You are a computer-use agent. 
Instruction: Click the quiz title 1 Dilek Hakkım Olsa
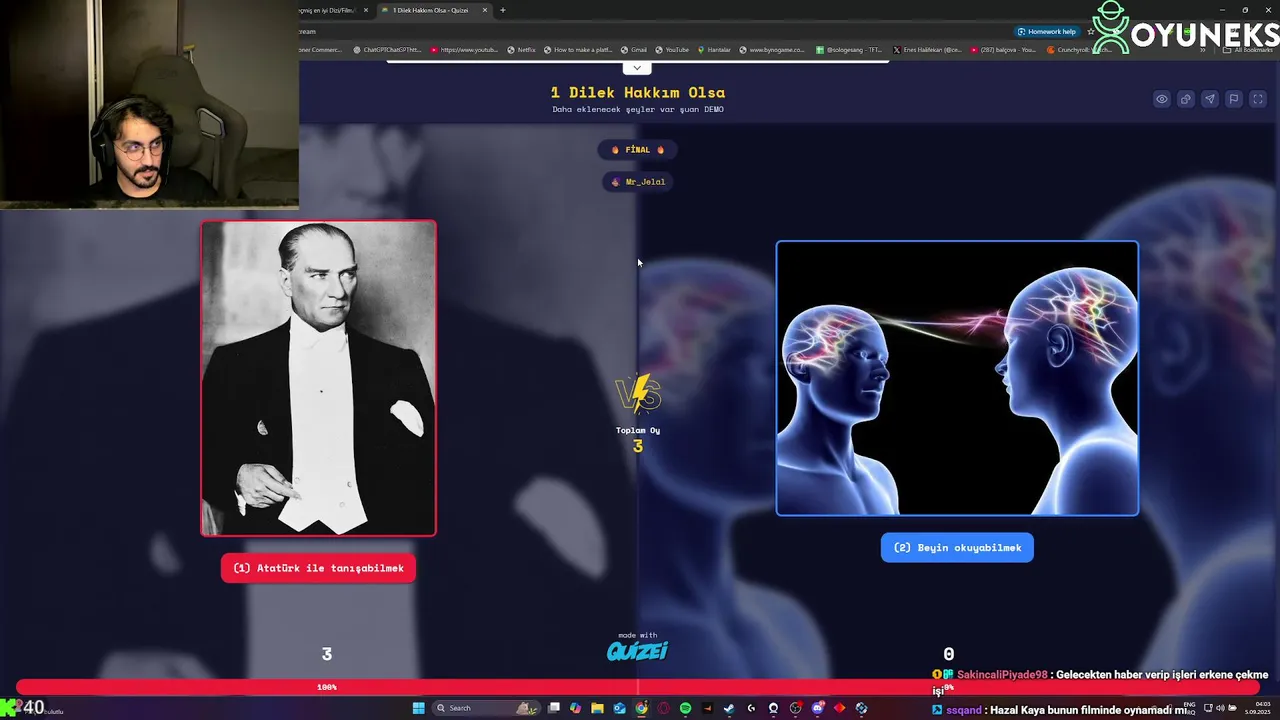(x=637, y=93)
